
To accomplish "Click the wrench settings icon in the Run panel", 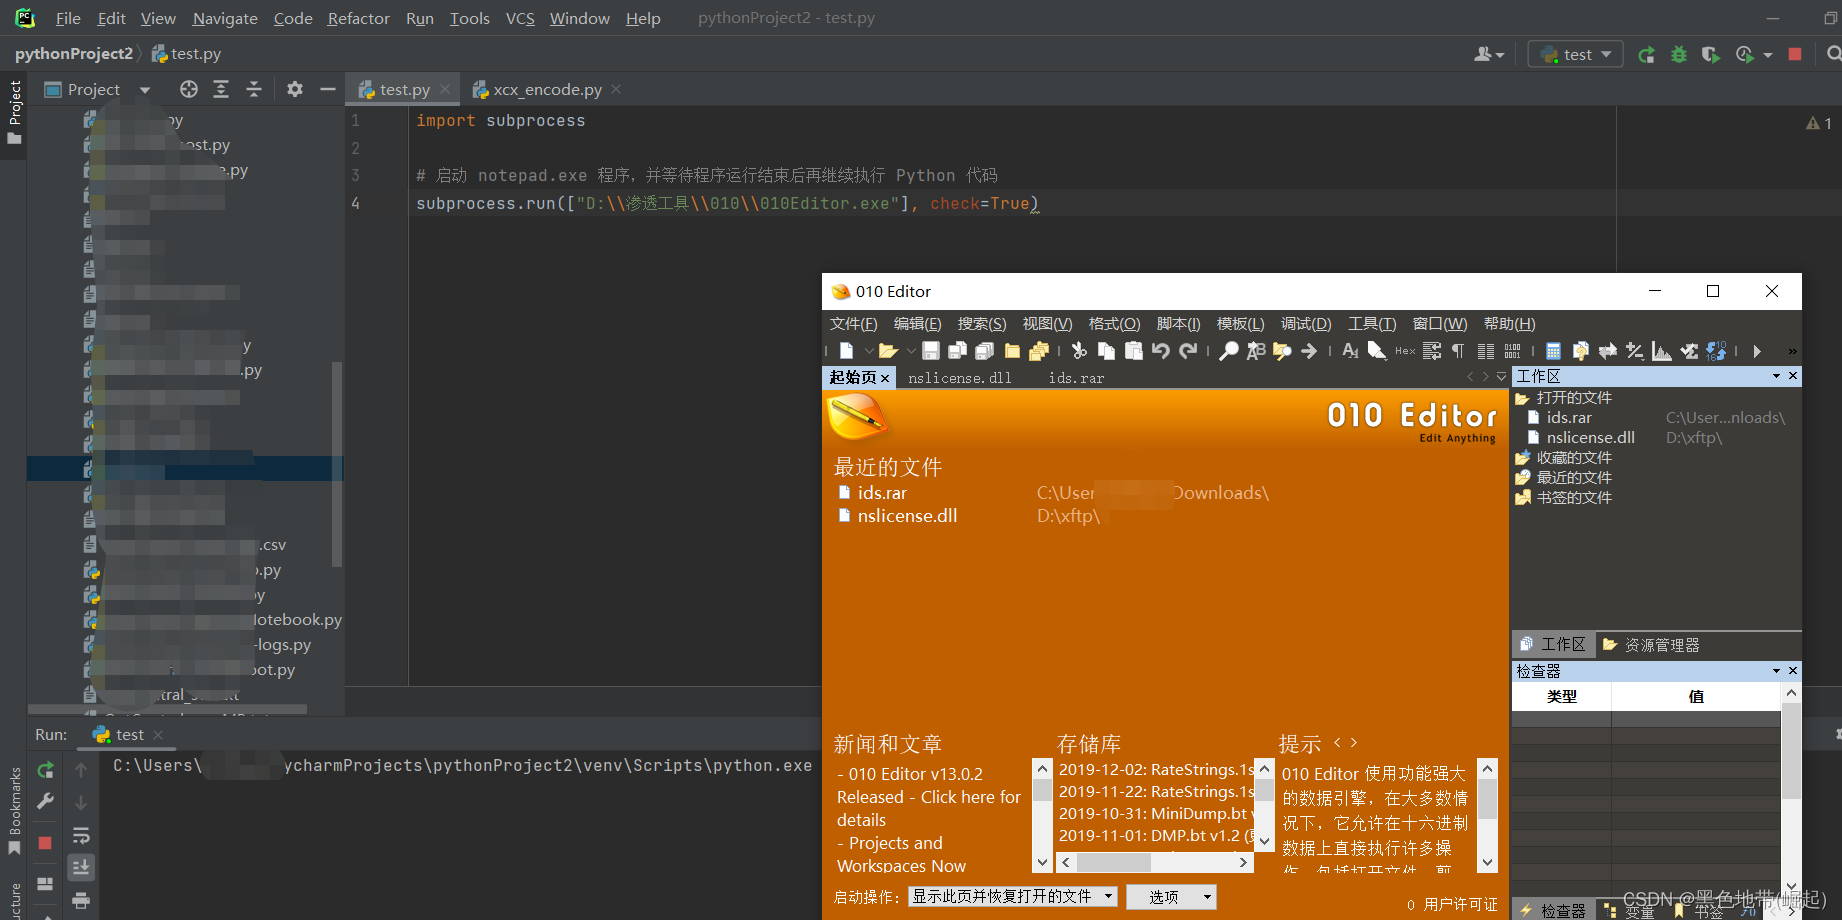I will click(x=45, y=801).
